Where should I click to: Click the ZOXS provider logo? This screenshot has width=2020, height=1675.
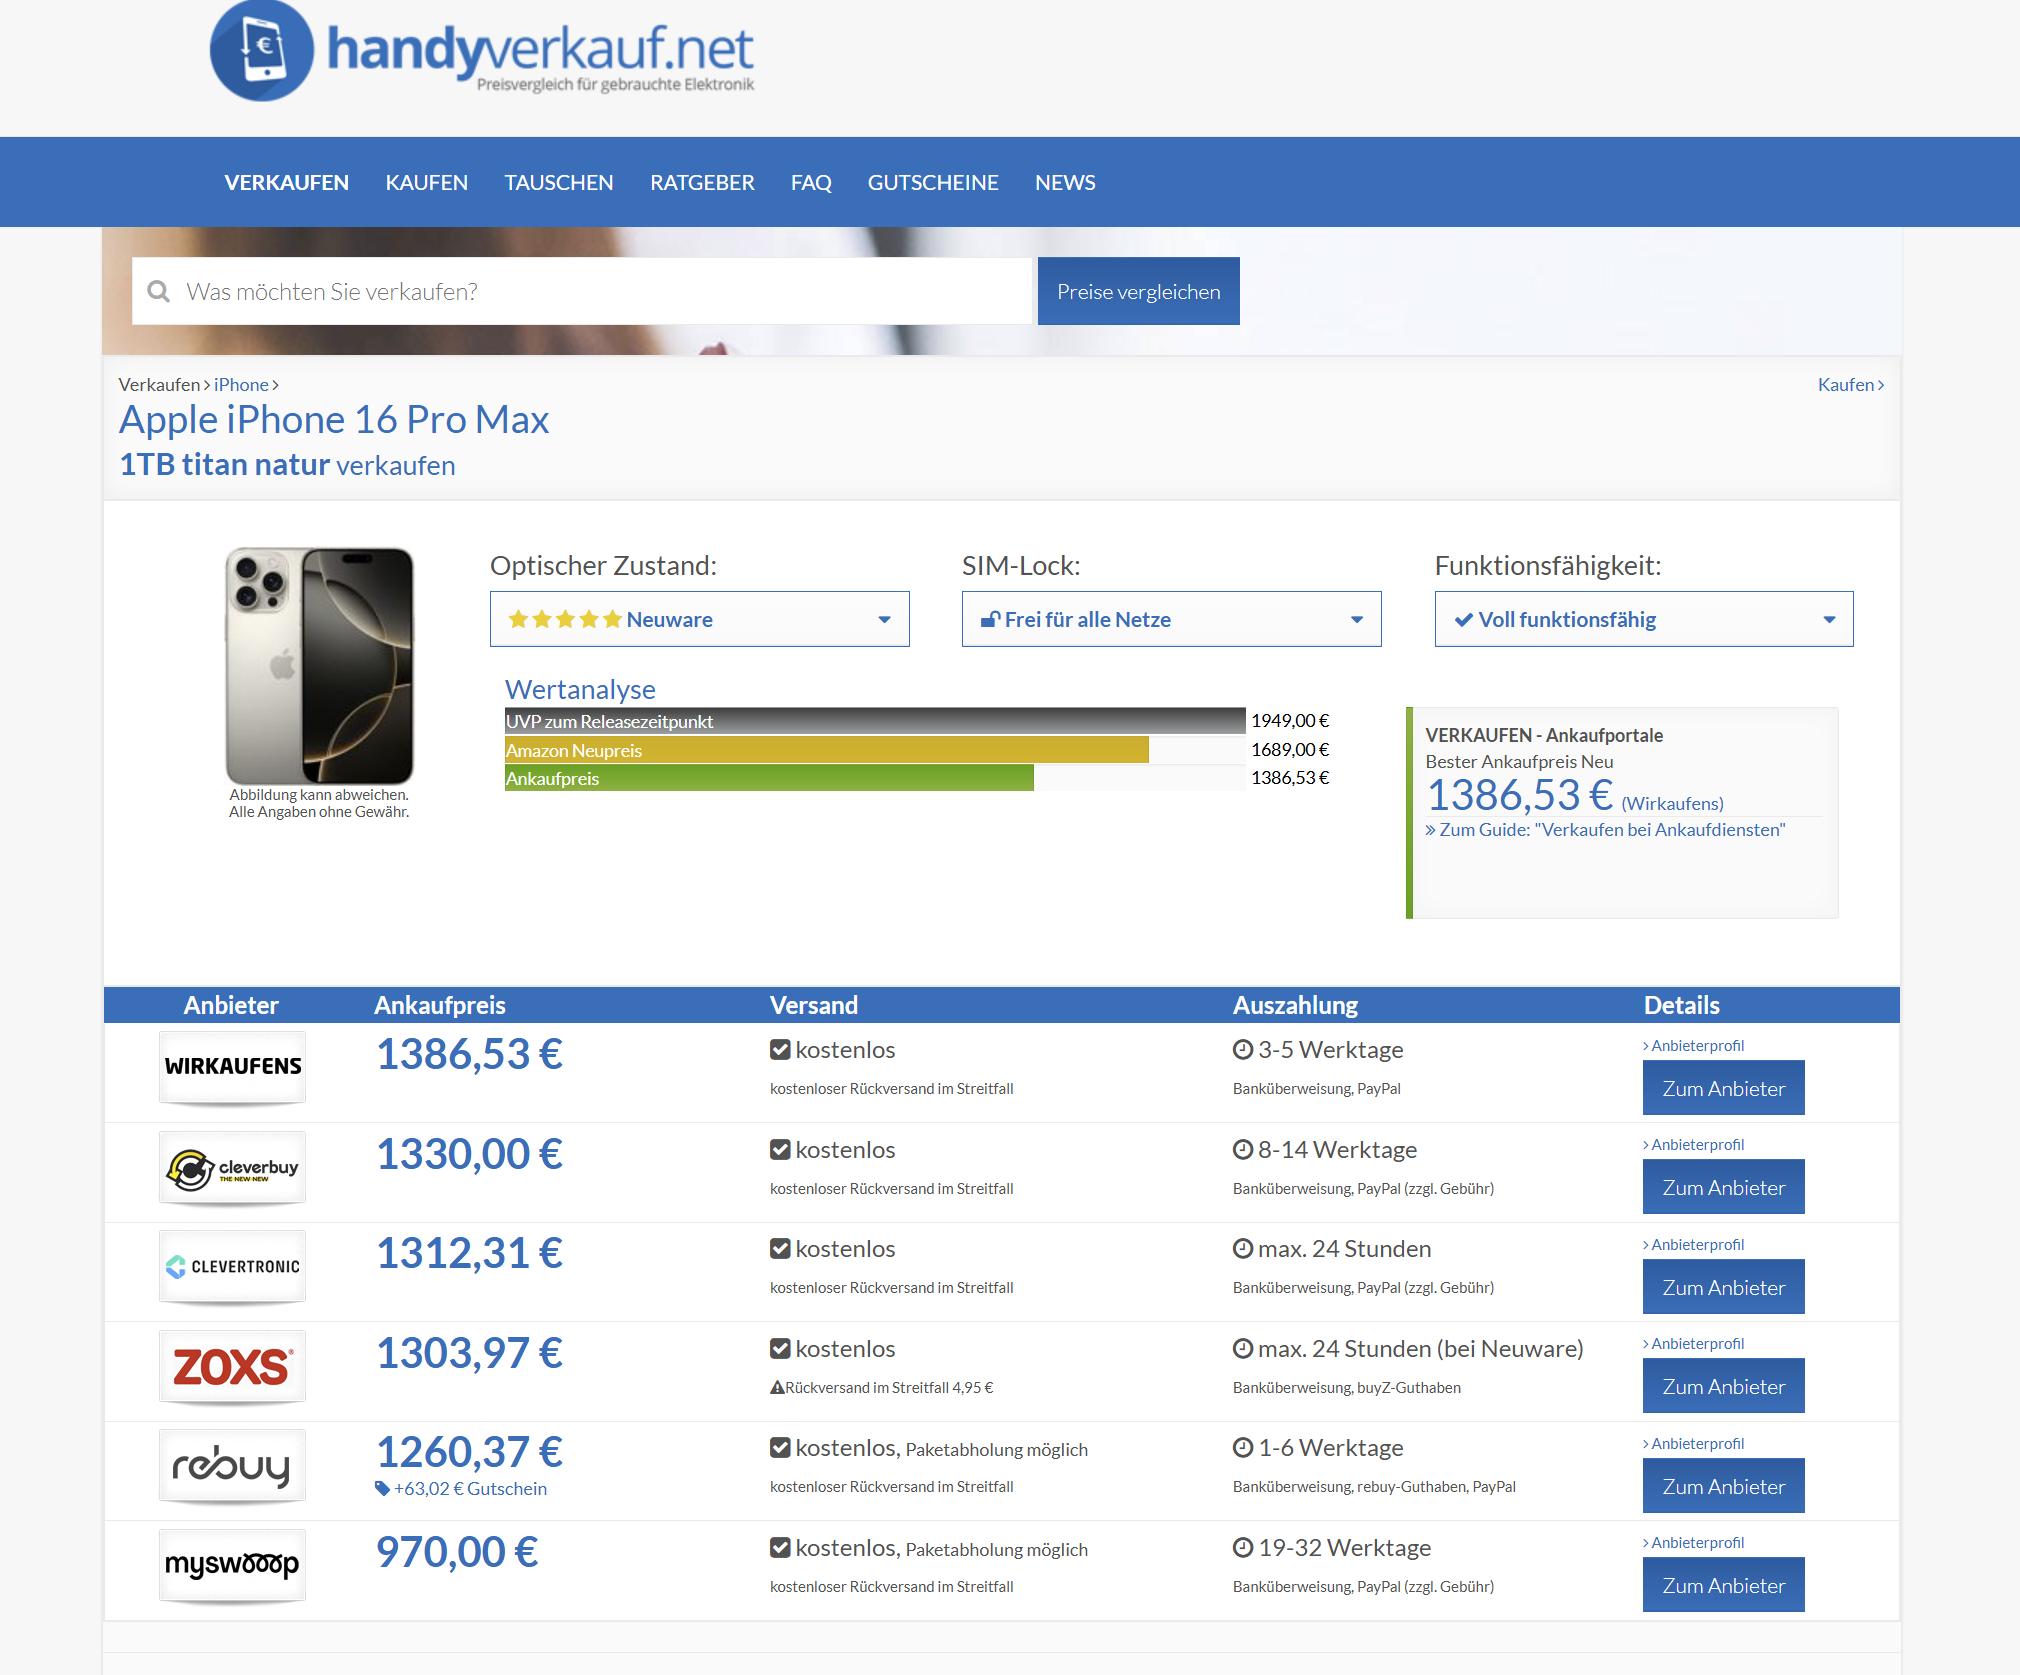pyautogui.click(x=232, y=1366)
